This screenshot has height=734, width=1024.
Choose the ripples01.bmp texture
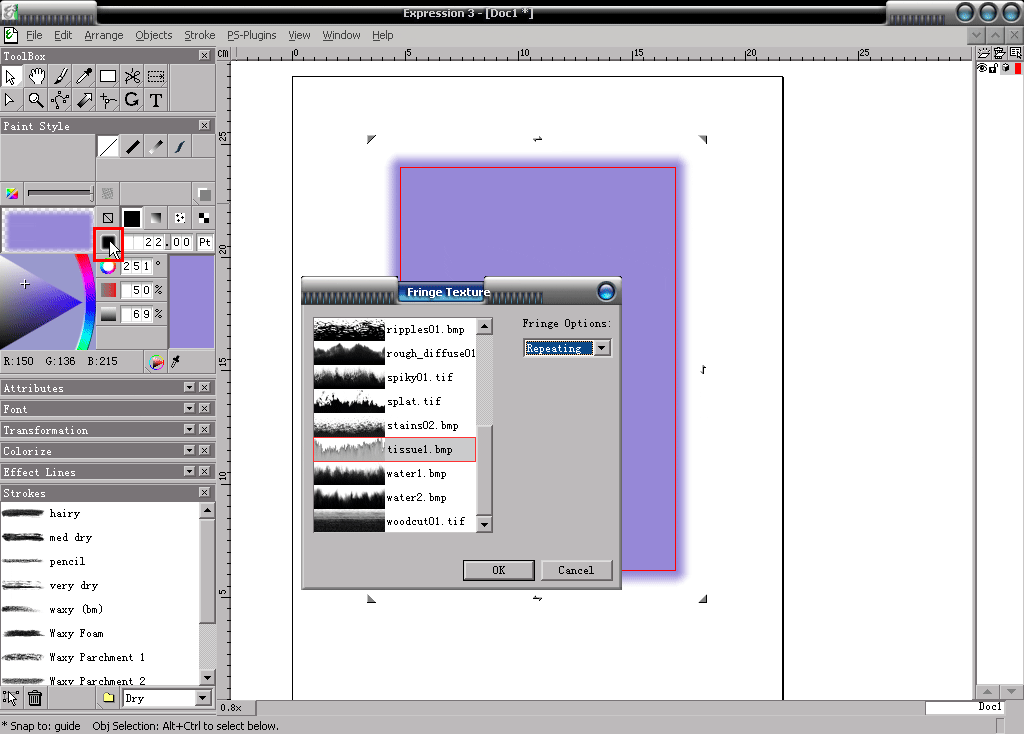pos(394,329)
